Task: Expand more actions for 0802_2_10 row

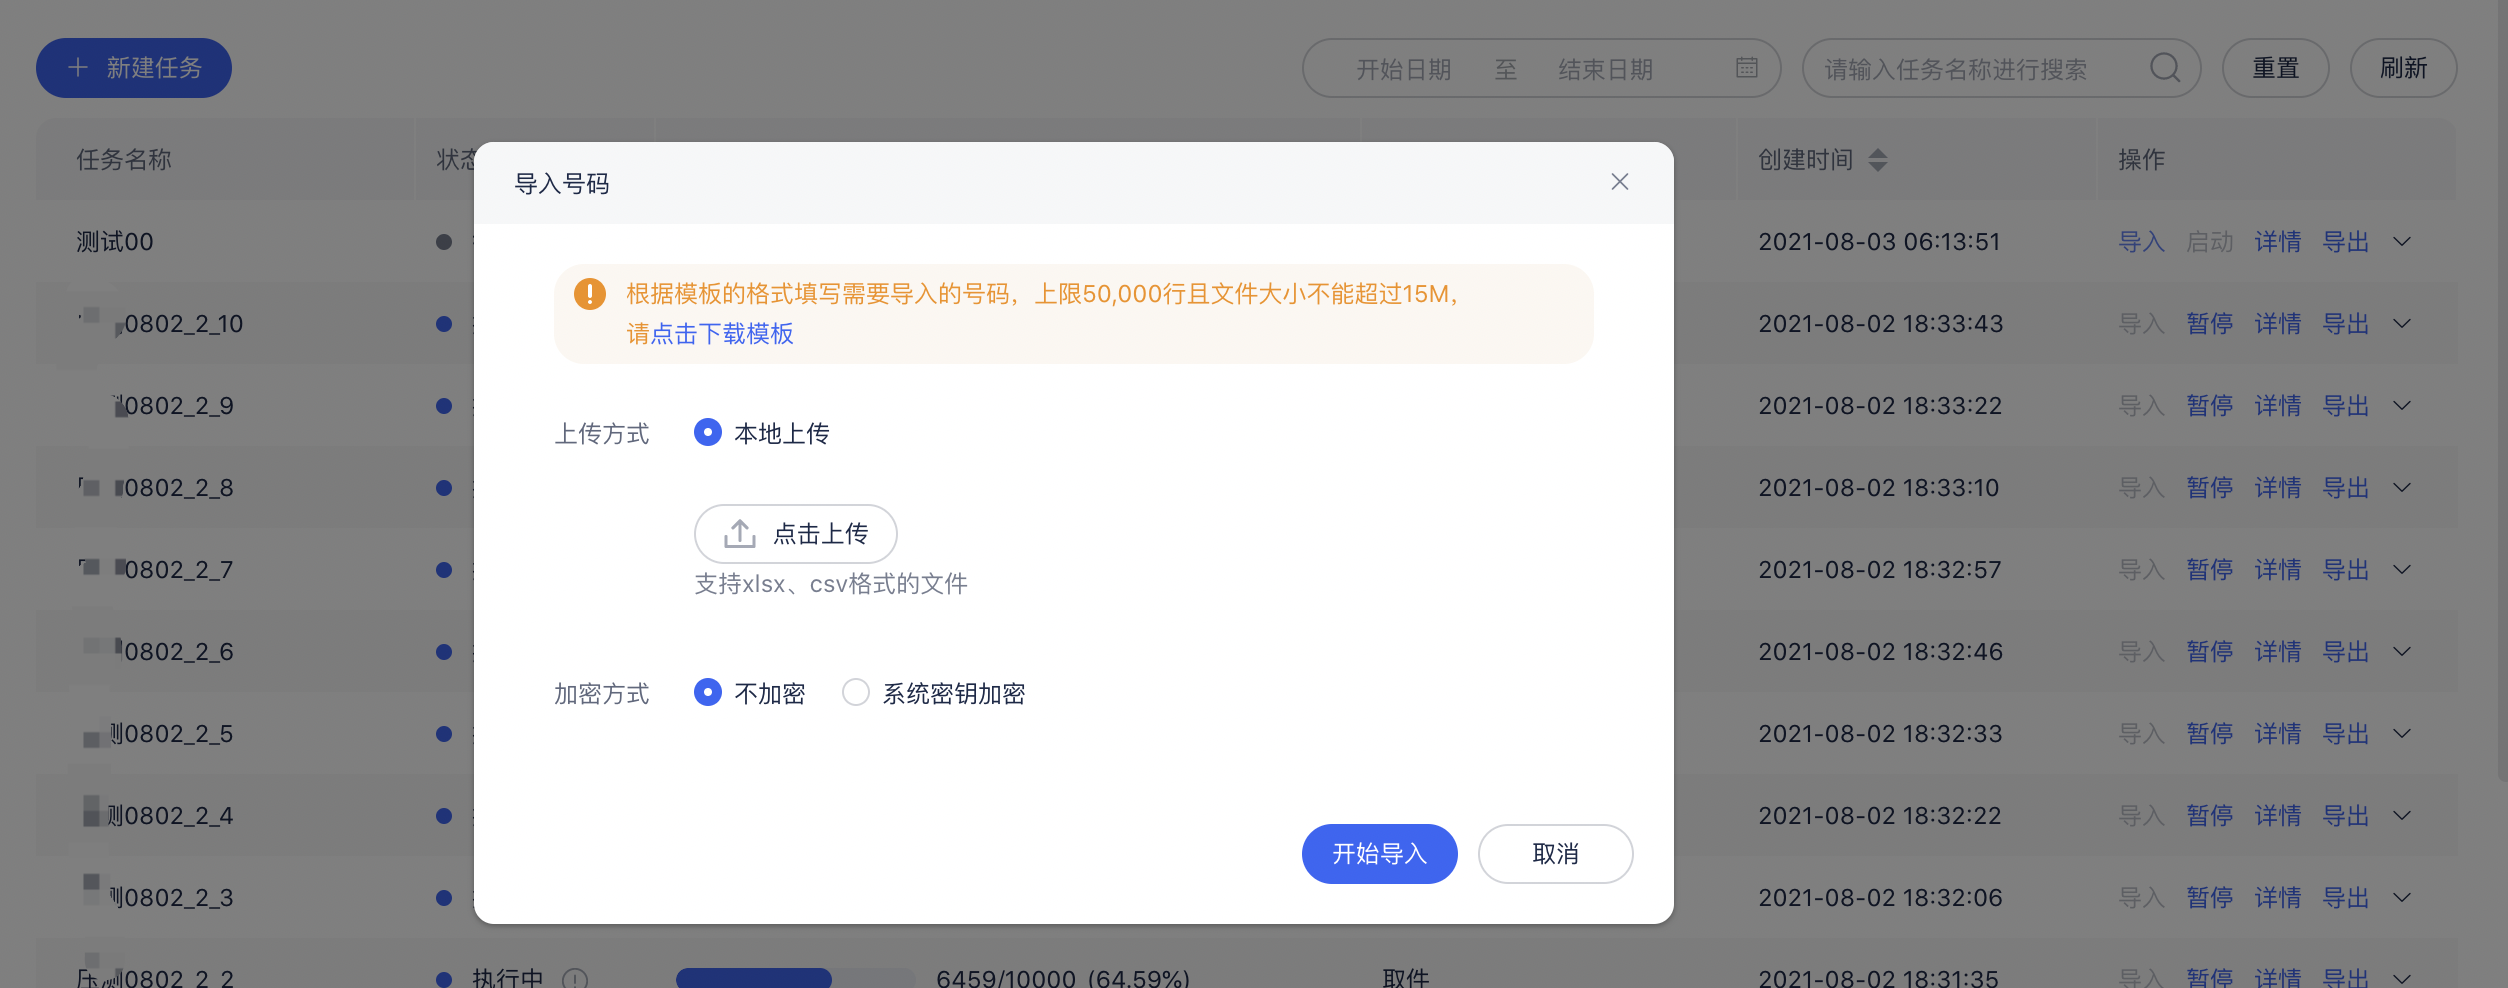Action: (2402, 324)
